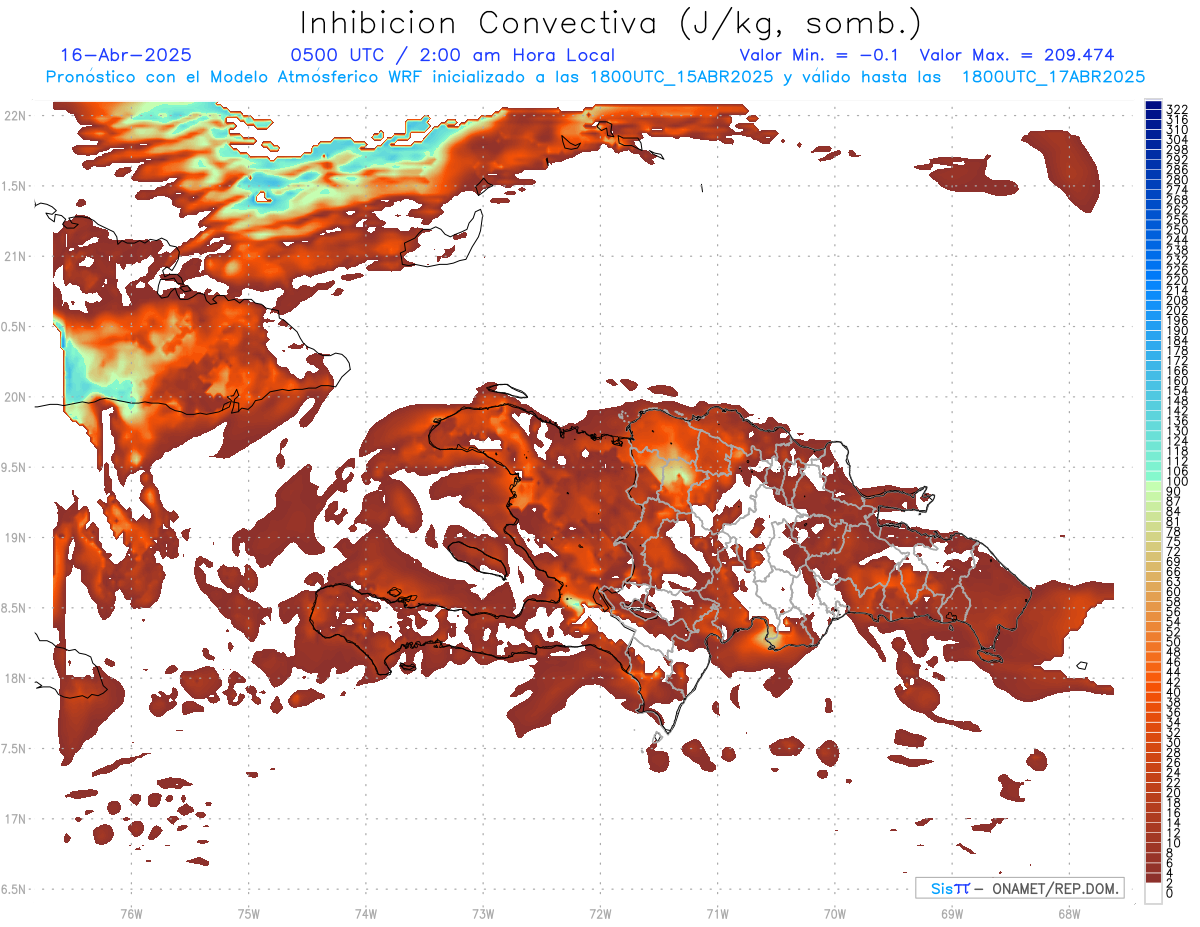Click the '18N' latitude label
Viewport: 1200px width, 927px height.
point(16,679)
